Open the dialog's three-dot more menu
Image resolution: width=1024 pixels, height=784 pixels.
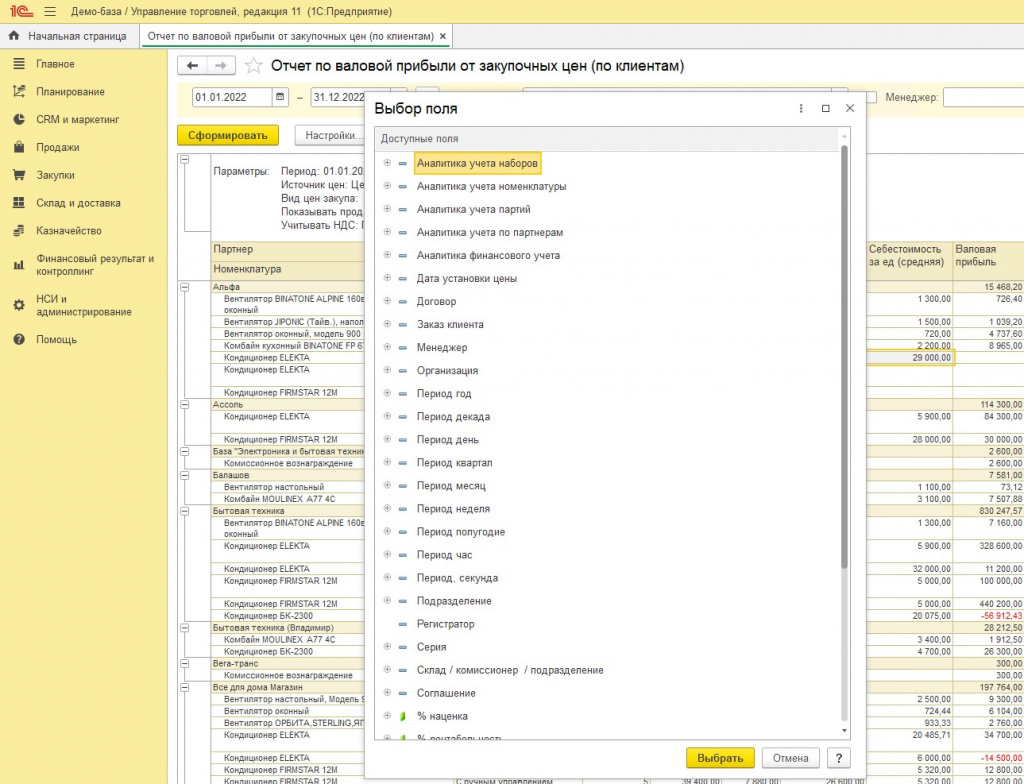801,108
